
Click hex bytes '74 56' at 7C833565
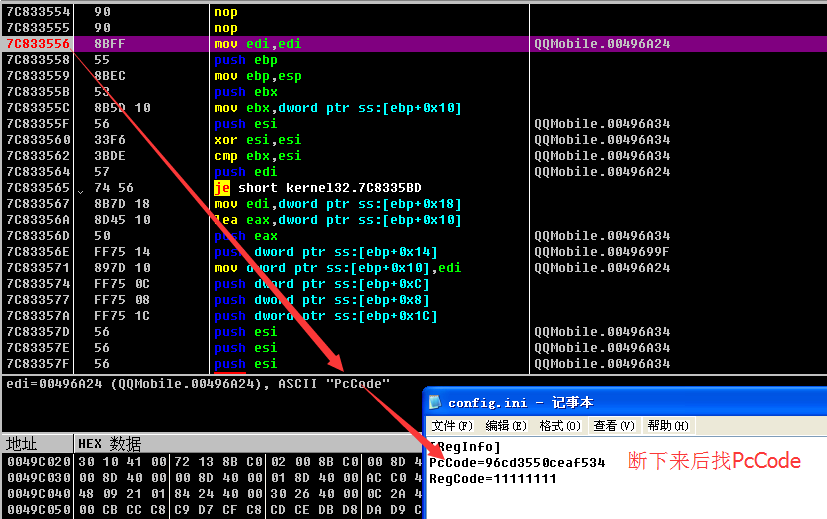point(114,188)
